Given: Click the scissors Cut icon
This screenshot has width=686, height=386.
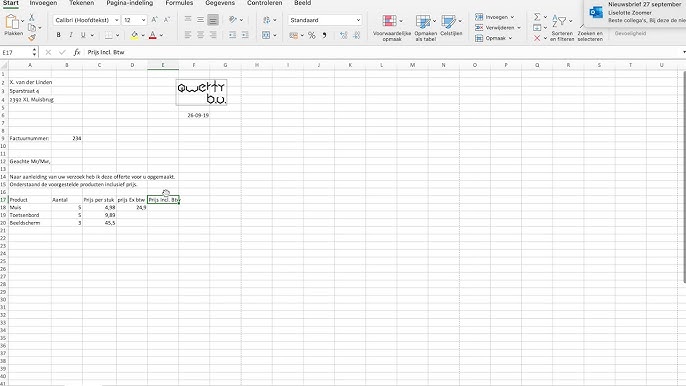Looking at the screenshot, I should pyautogui.click(x=32, y=18).
